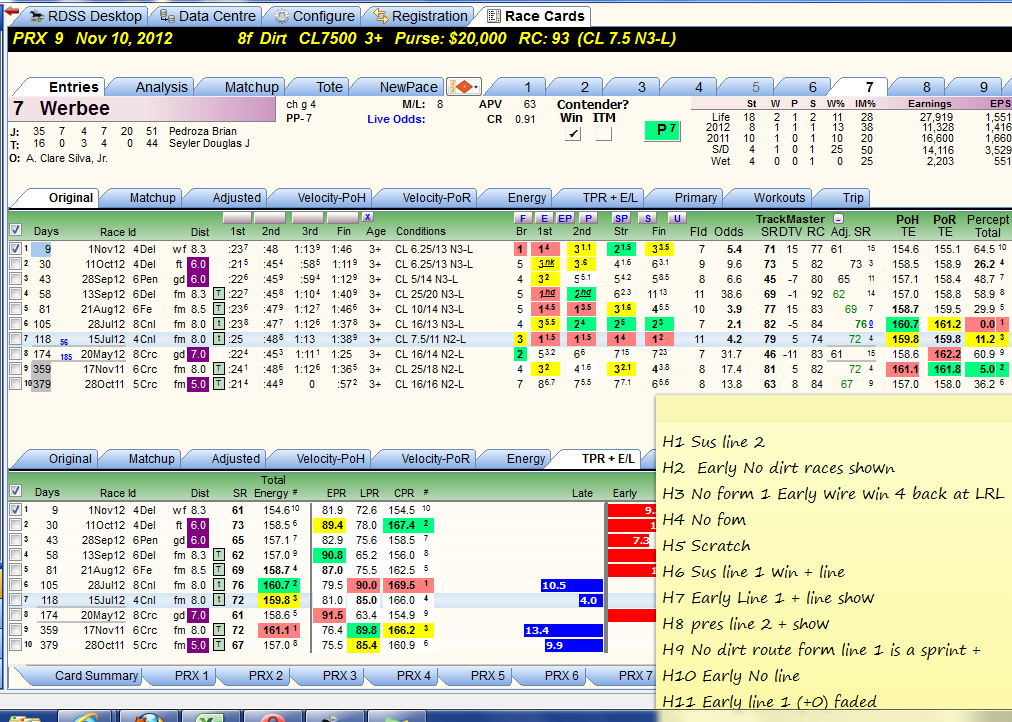
Task: Click the P pace-line filter button
Action: point(588,218)
